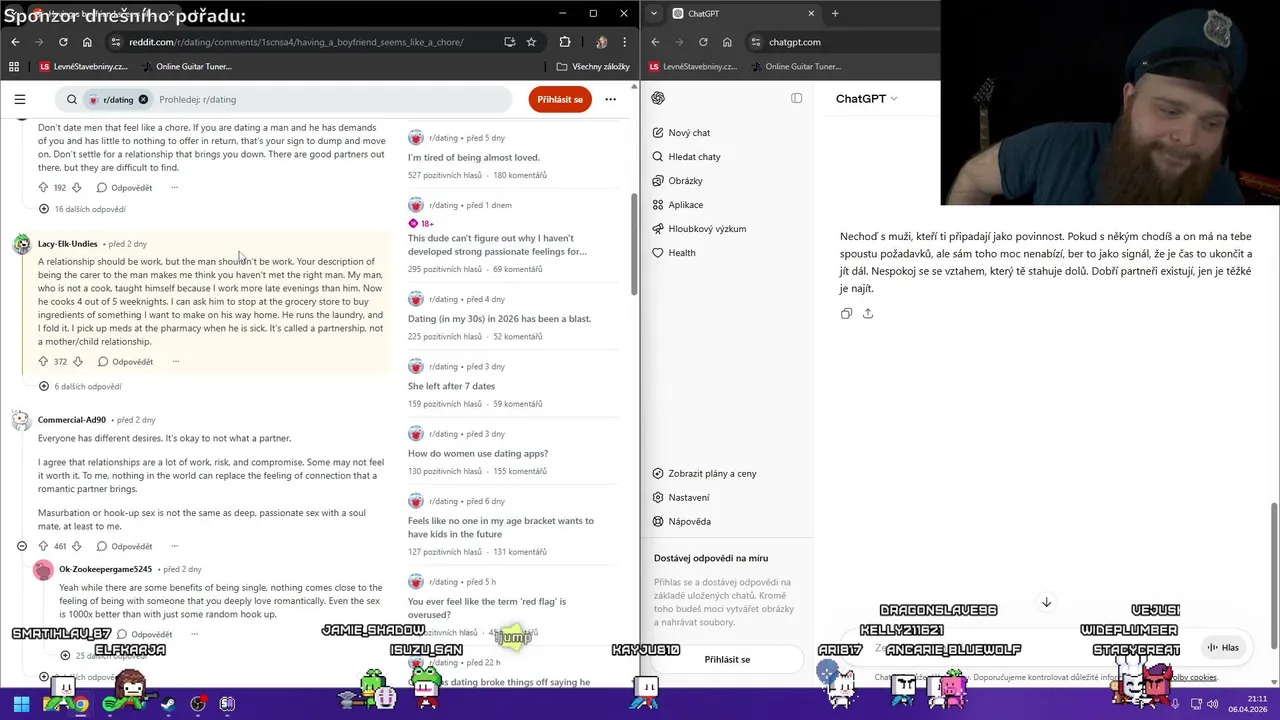Close the ChatGPT browser tab
Image resolution: width=1280 pixels, height=720 pixels.
811,14
